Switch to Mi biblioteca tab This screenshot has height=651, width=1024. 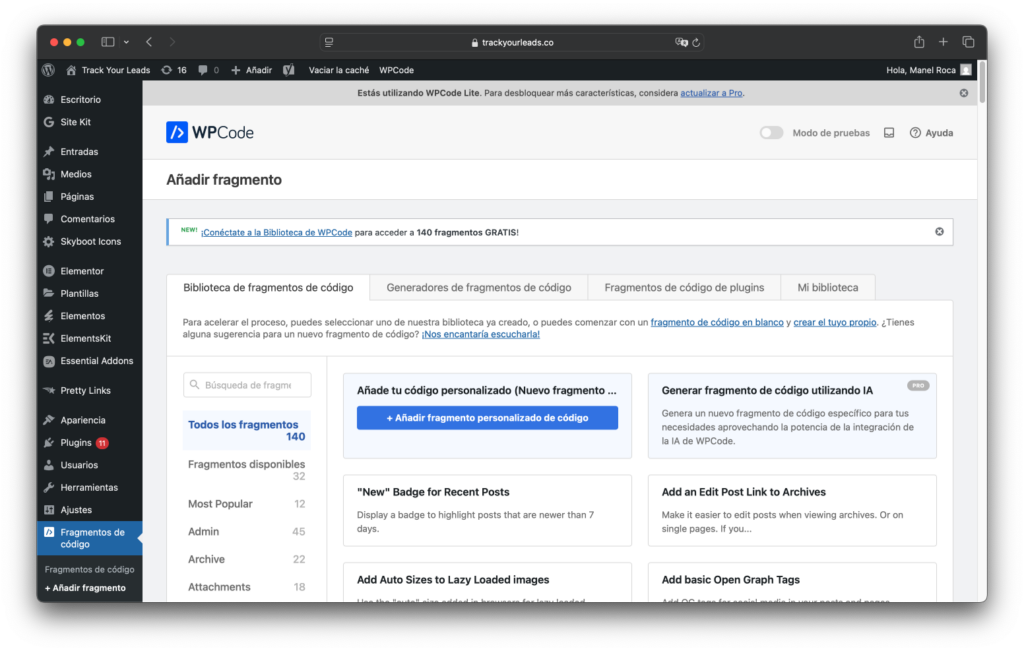827,287
